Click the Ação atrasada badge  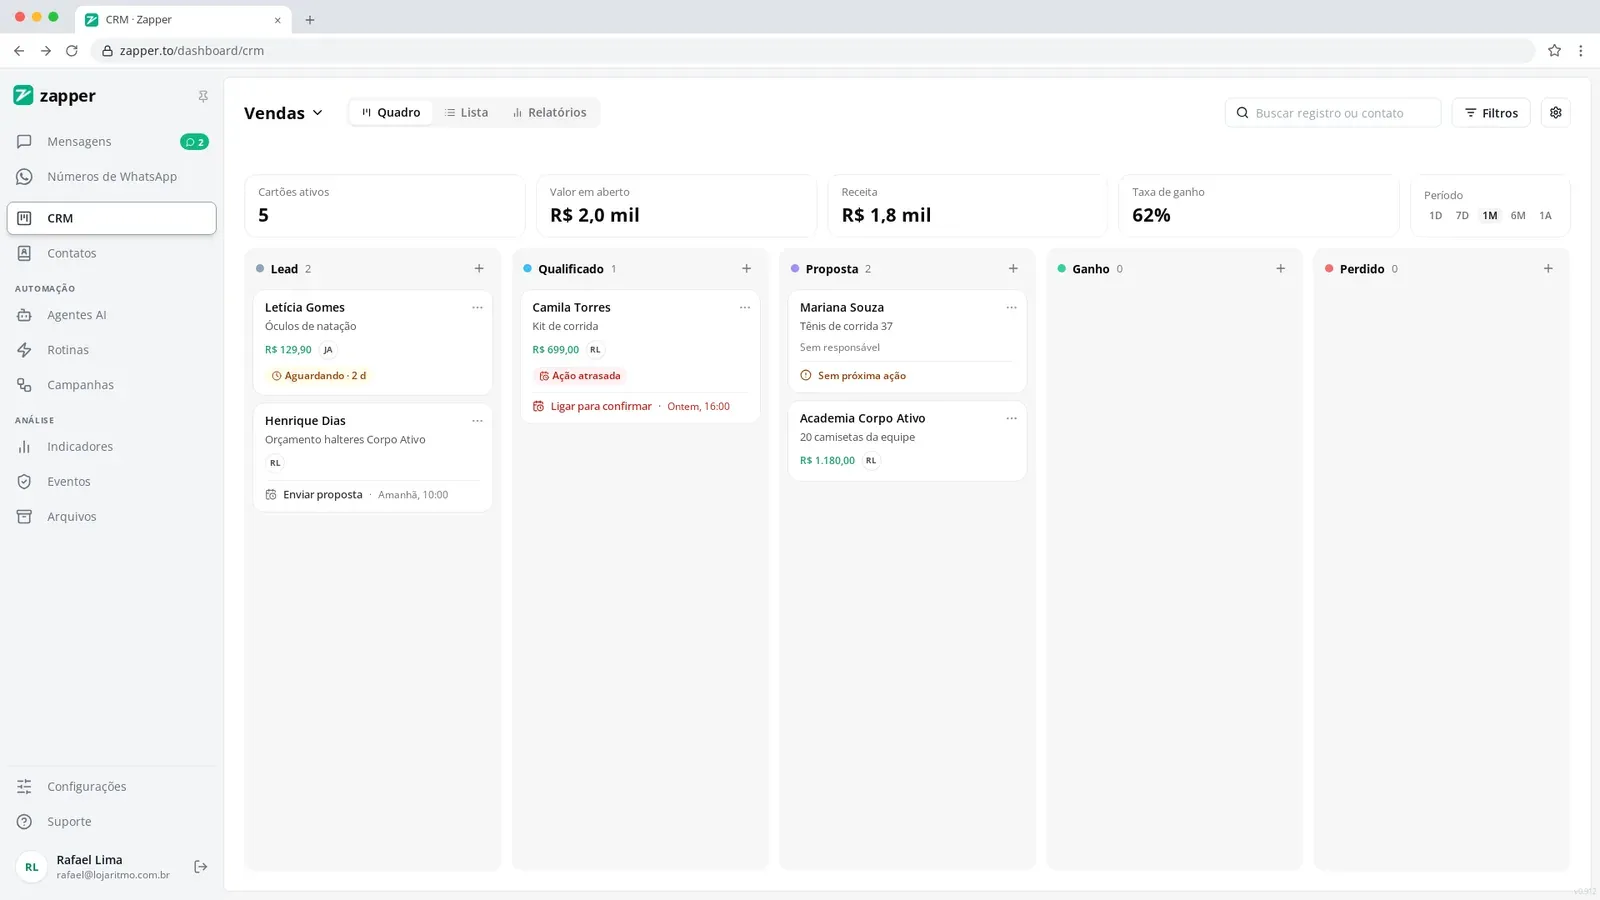[x=580, y=376]
